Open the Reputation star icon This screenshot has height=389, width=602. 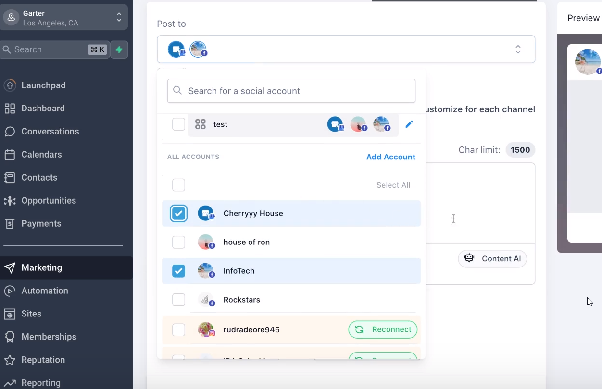click(10, 360)
